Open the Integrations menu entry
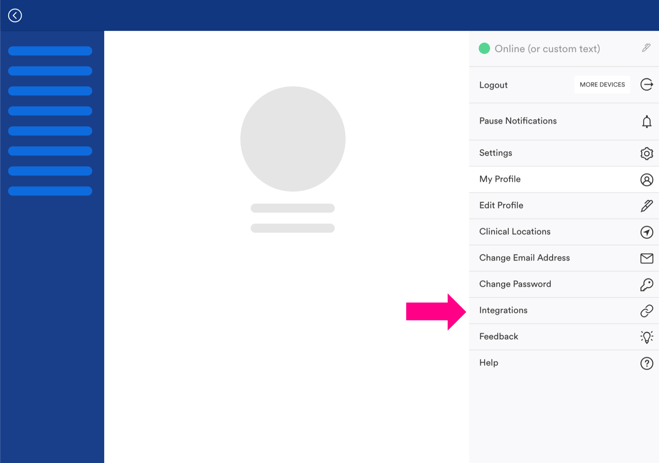 pos(564,310)
